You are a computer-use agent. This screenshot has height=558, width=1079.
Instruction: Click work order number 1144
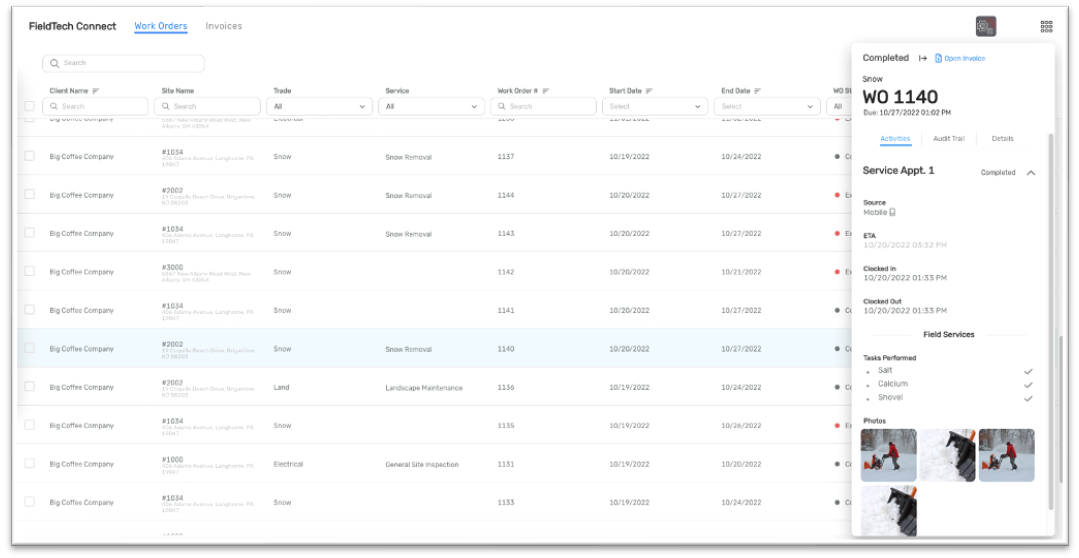pyautogui.click(x=506, y=195)
